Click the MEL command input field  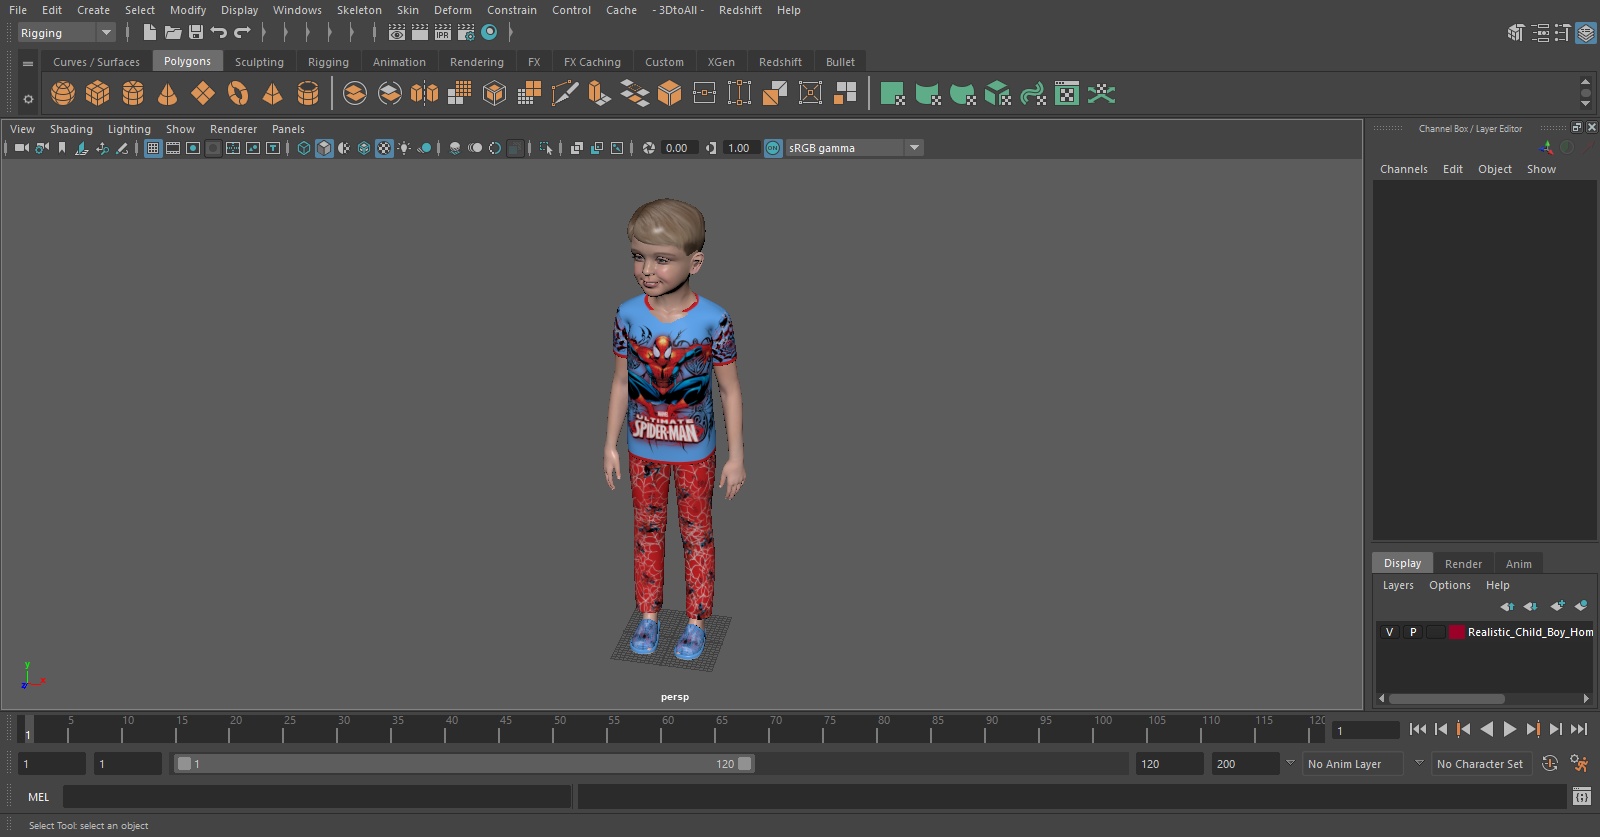(317, 797)
